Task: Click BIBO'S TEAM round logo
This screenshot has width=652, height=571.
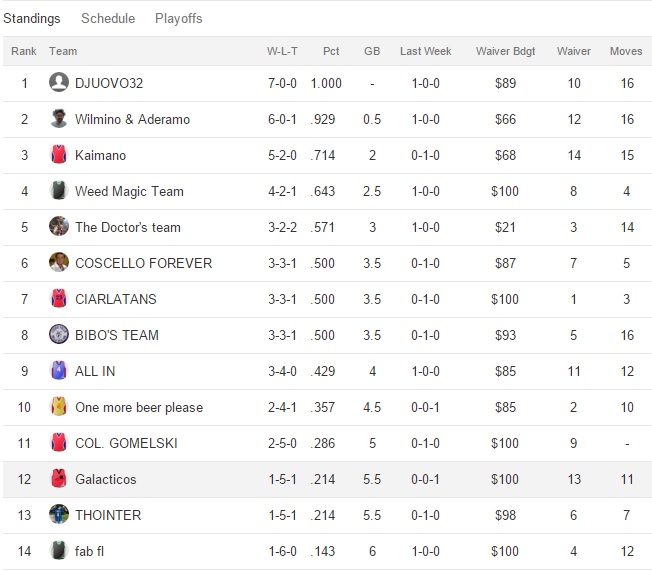Action: pos(59,335)
